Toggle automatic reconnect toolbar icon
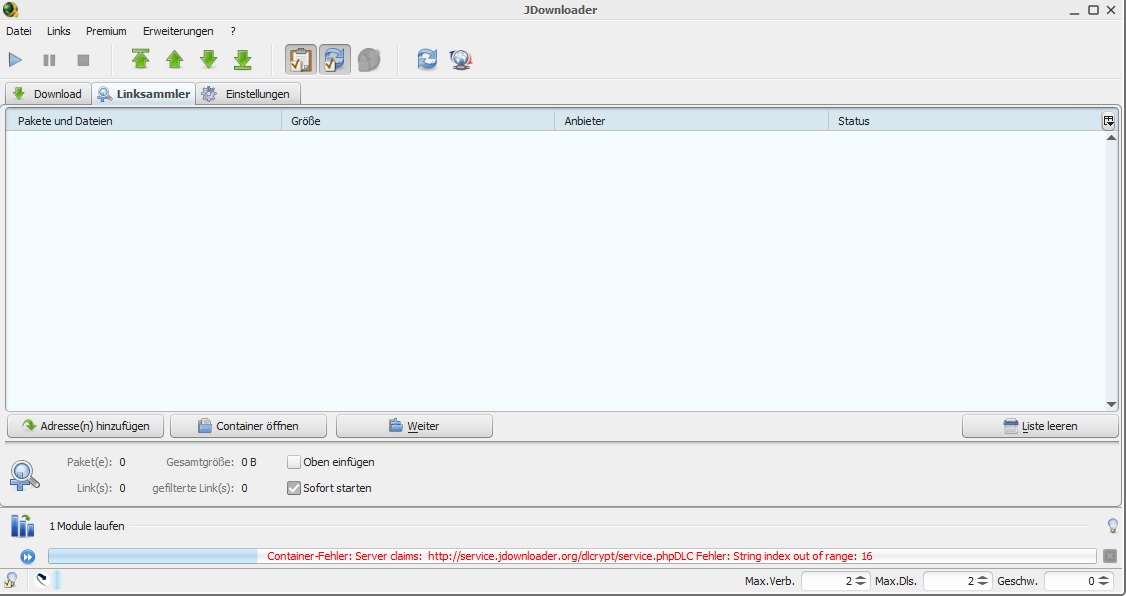Image resolution: width=1126 pixels, height=596 pixels. pos(335,60)
